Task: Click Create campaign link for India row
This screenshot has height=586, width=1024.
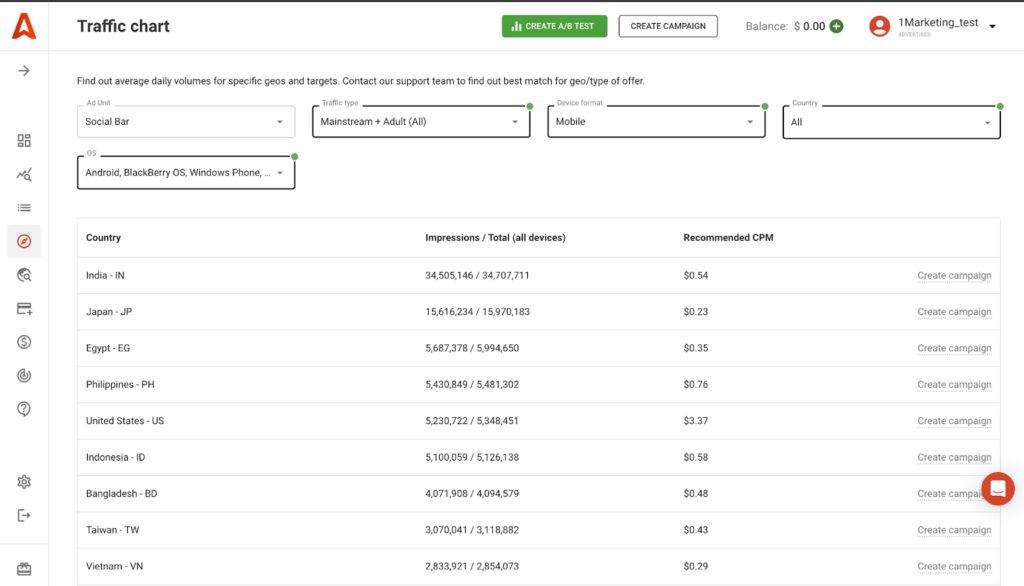Action: [x=954, y=276]
